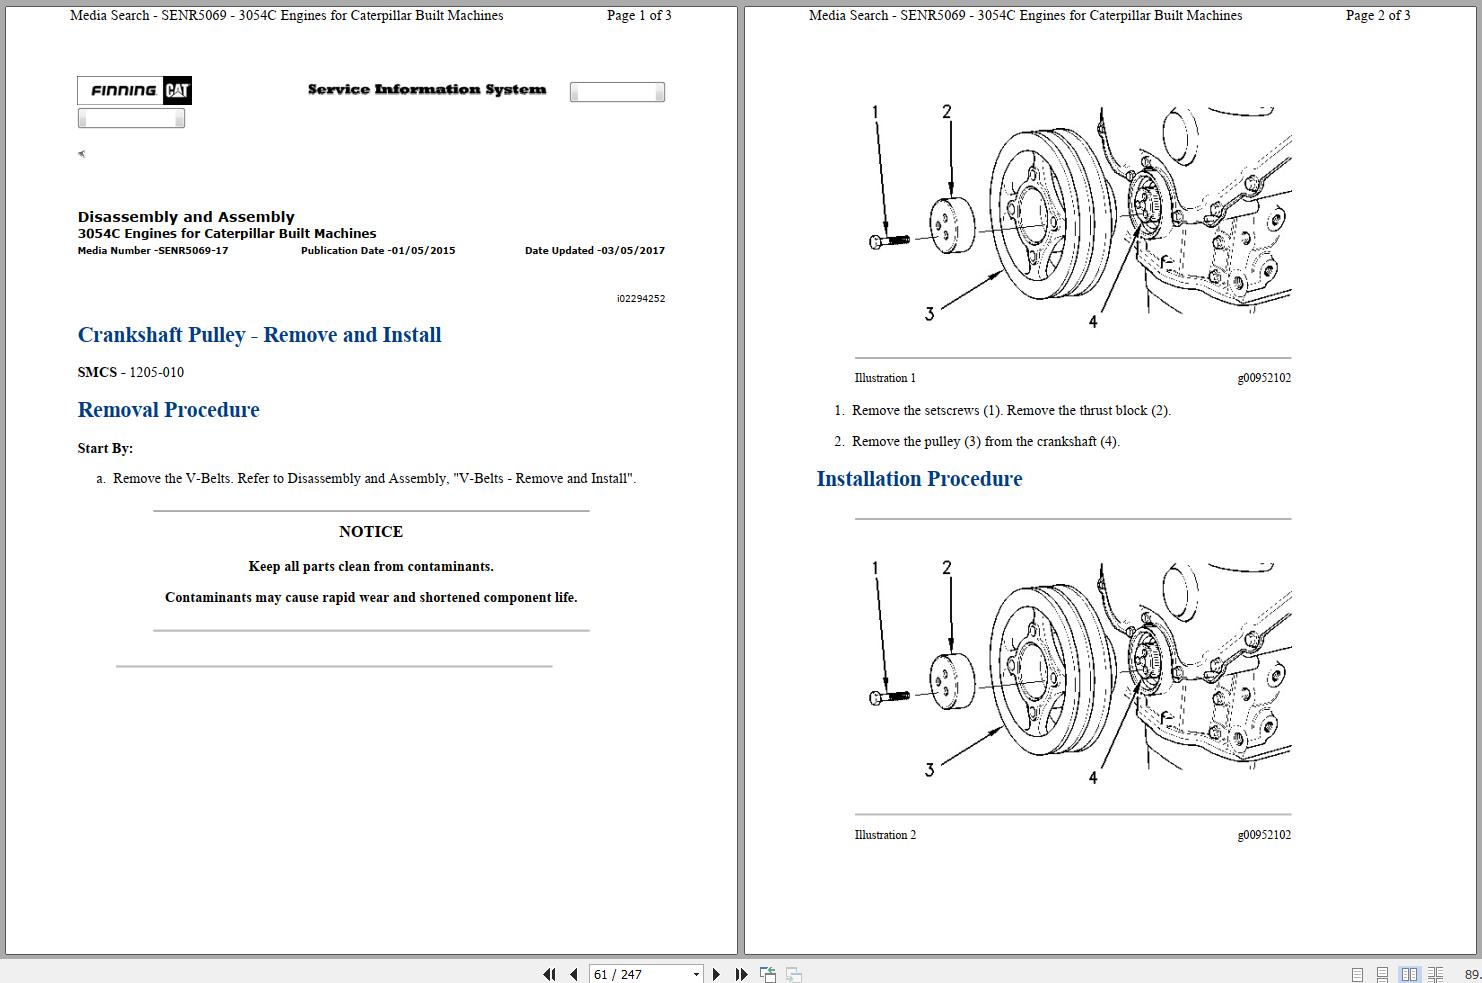Image resolution: width=1482 pixels, height=983 pixels.
Task: Go to the next page
Action: [717, 974]
